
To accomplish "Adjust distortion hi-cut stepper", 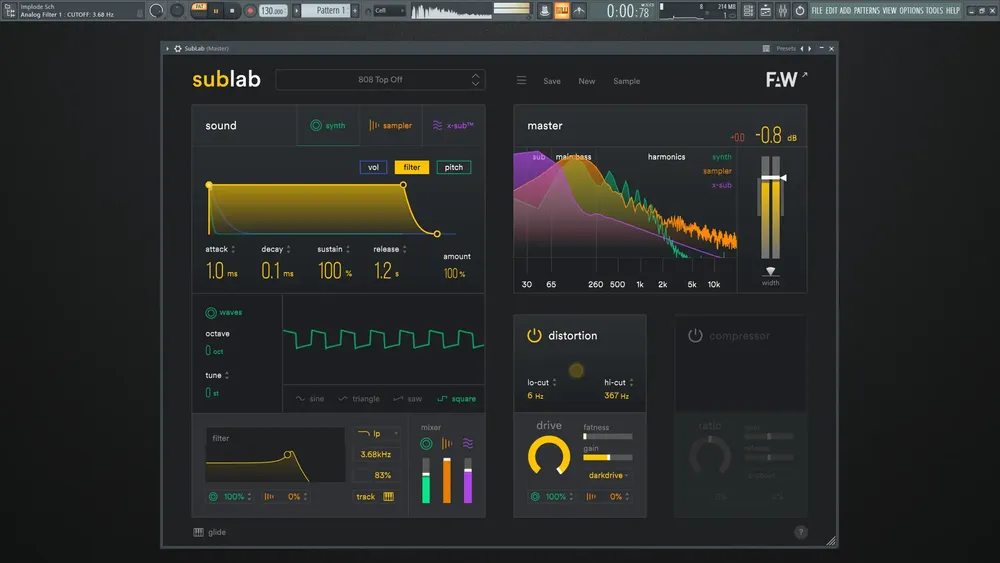I will coord(631,383).
